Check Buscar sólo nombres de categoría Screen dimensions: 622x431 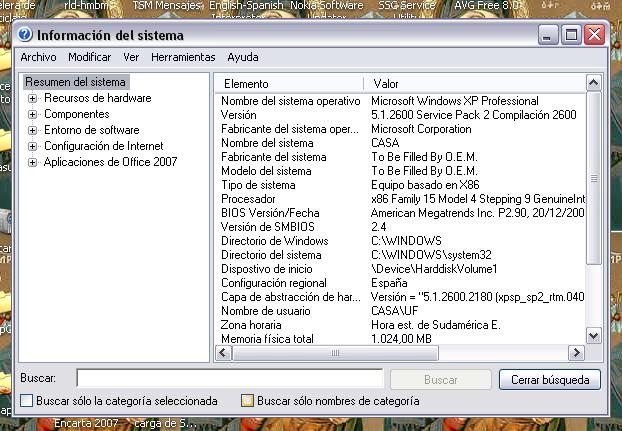(247, 401)
